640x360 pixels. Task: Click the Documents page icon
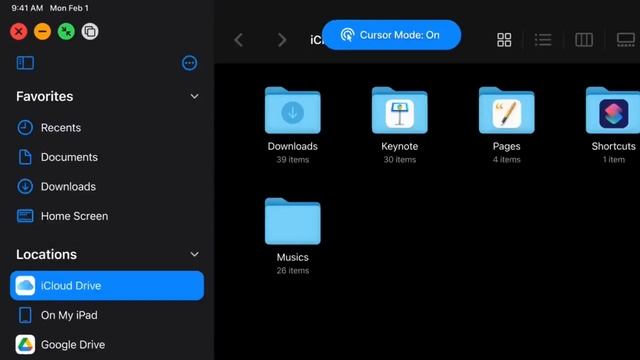pos(25,157)
